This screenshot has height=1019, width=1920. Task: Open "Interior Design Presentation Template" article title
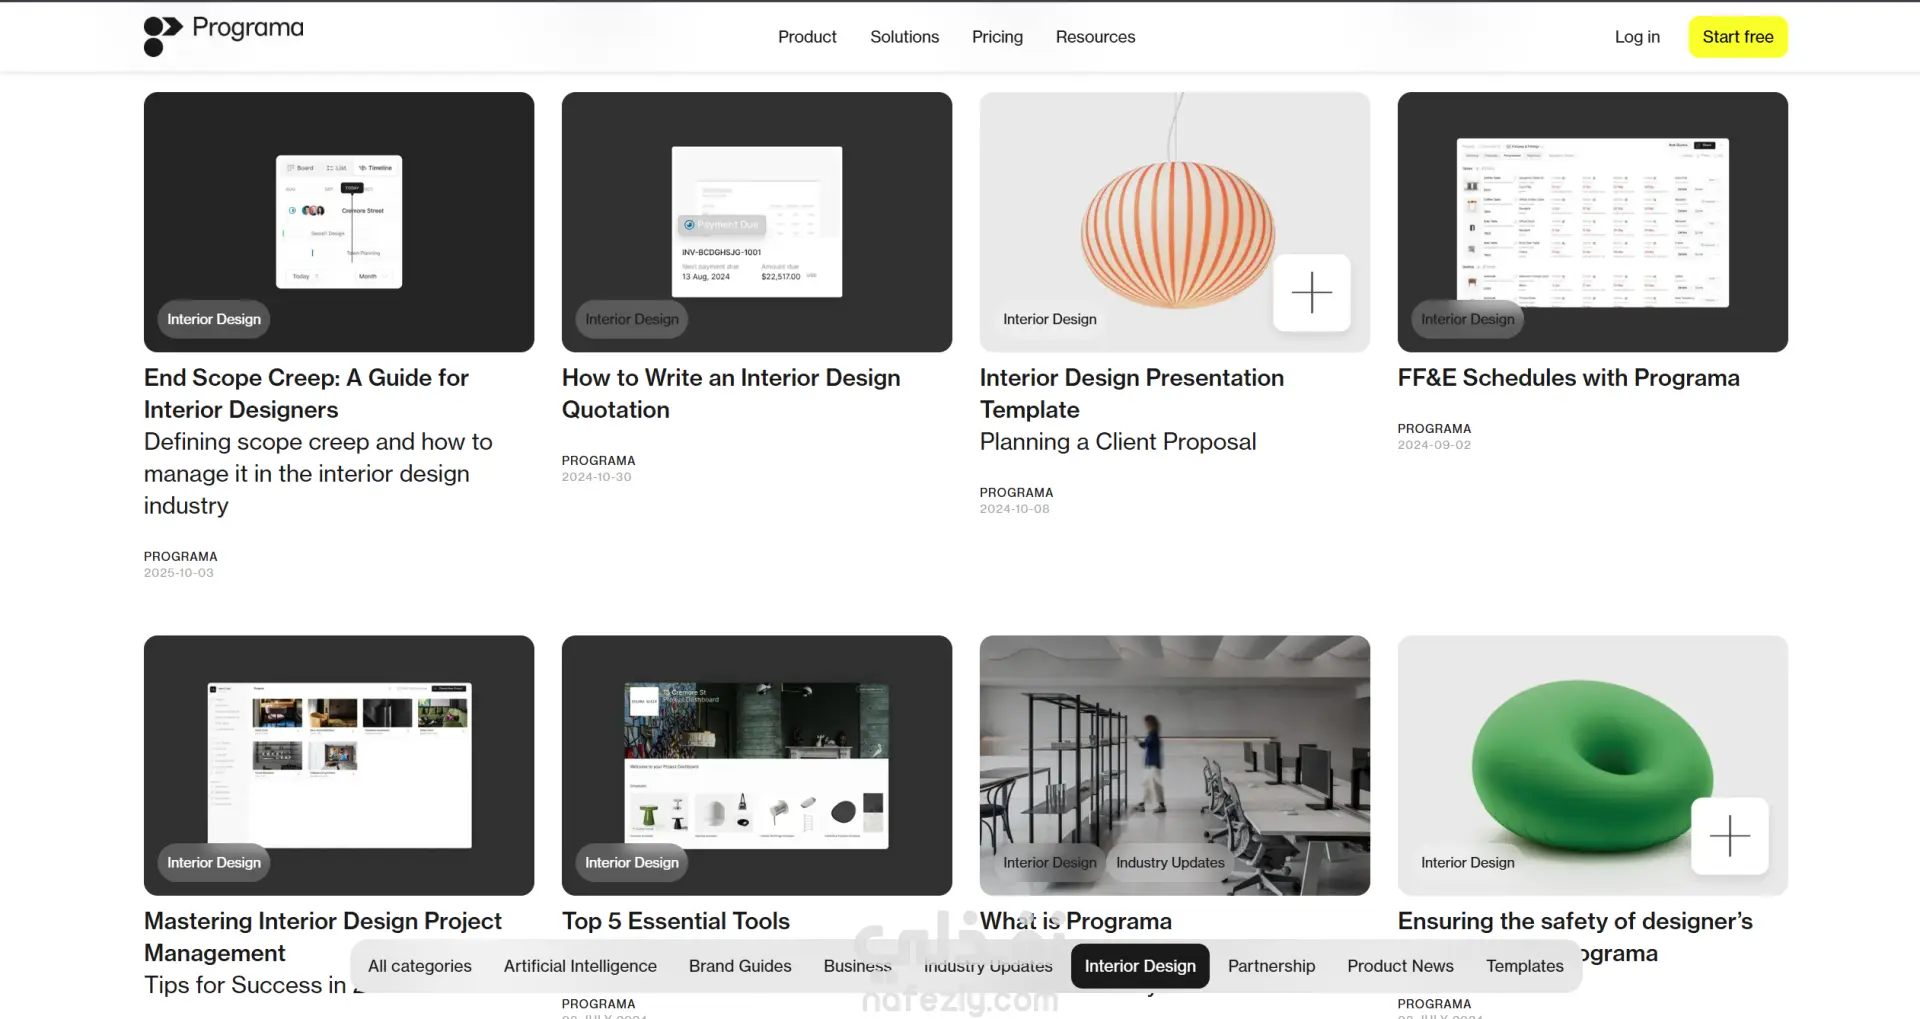[x=1132, y=393]
